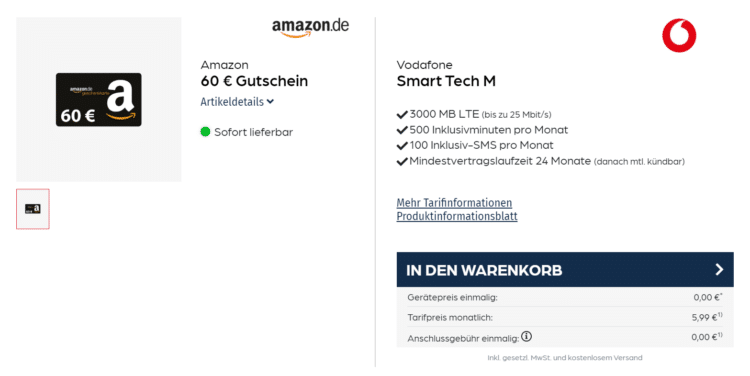Click the Gerätepreis einmalig 0,00 € row
This screenshot has width=750, height=376.
tap(565, 297)
